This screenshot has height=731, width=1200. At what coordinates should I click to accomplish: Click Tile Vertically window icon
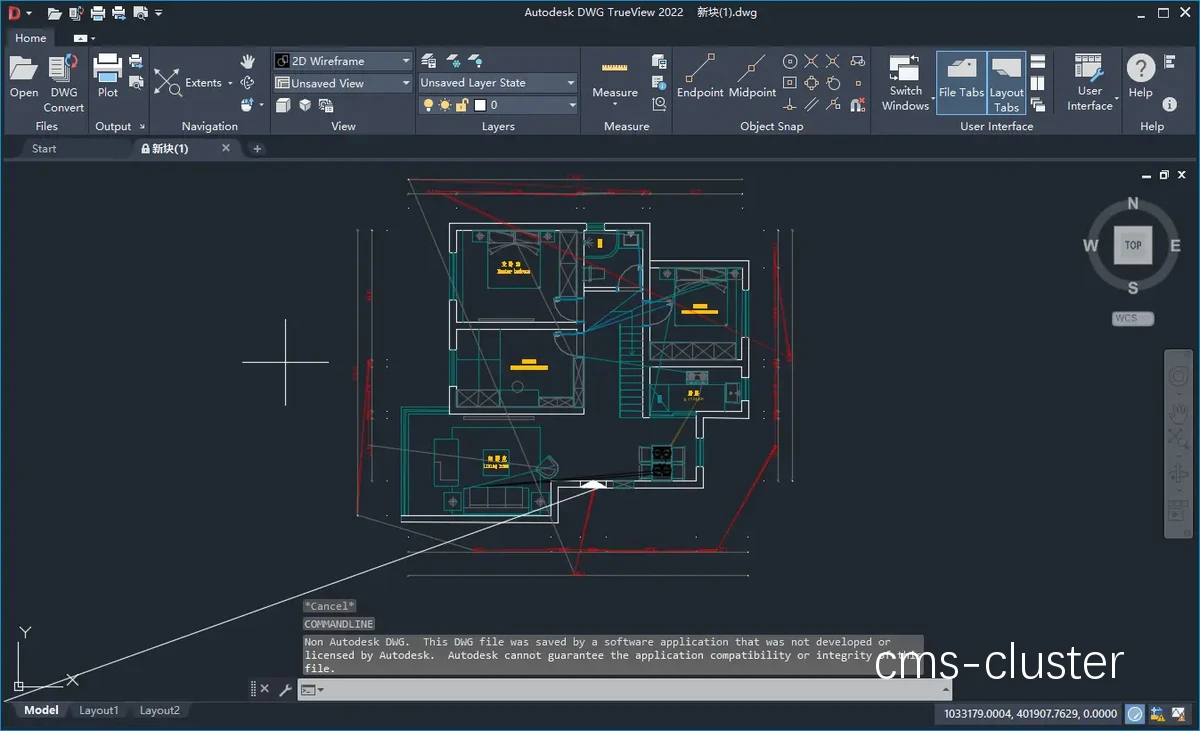1038,83
